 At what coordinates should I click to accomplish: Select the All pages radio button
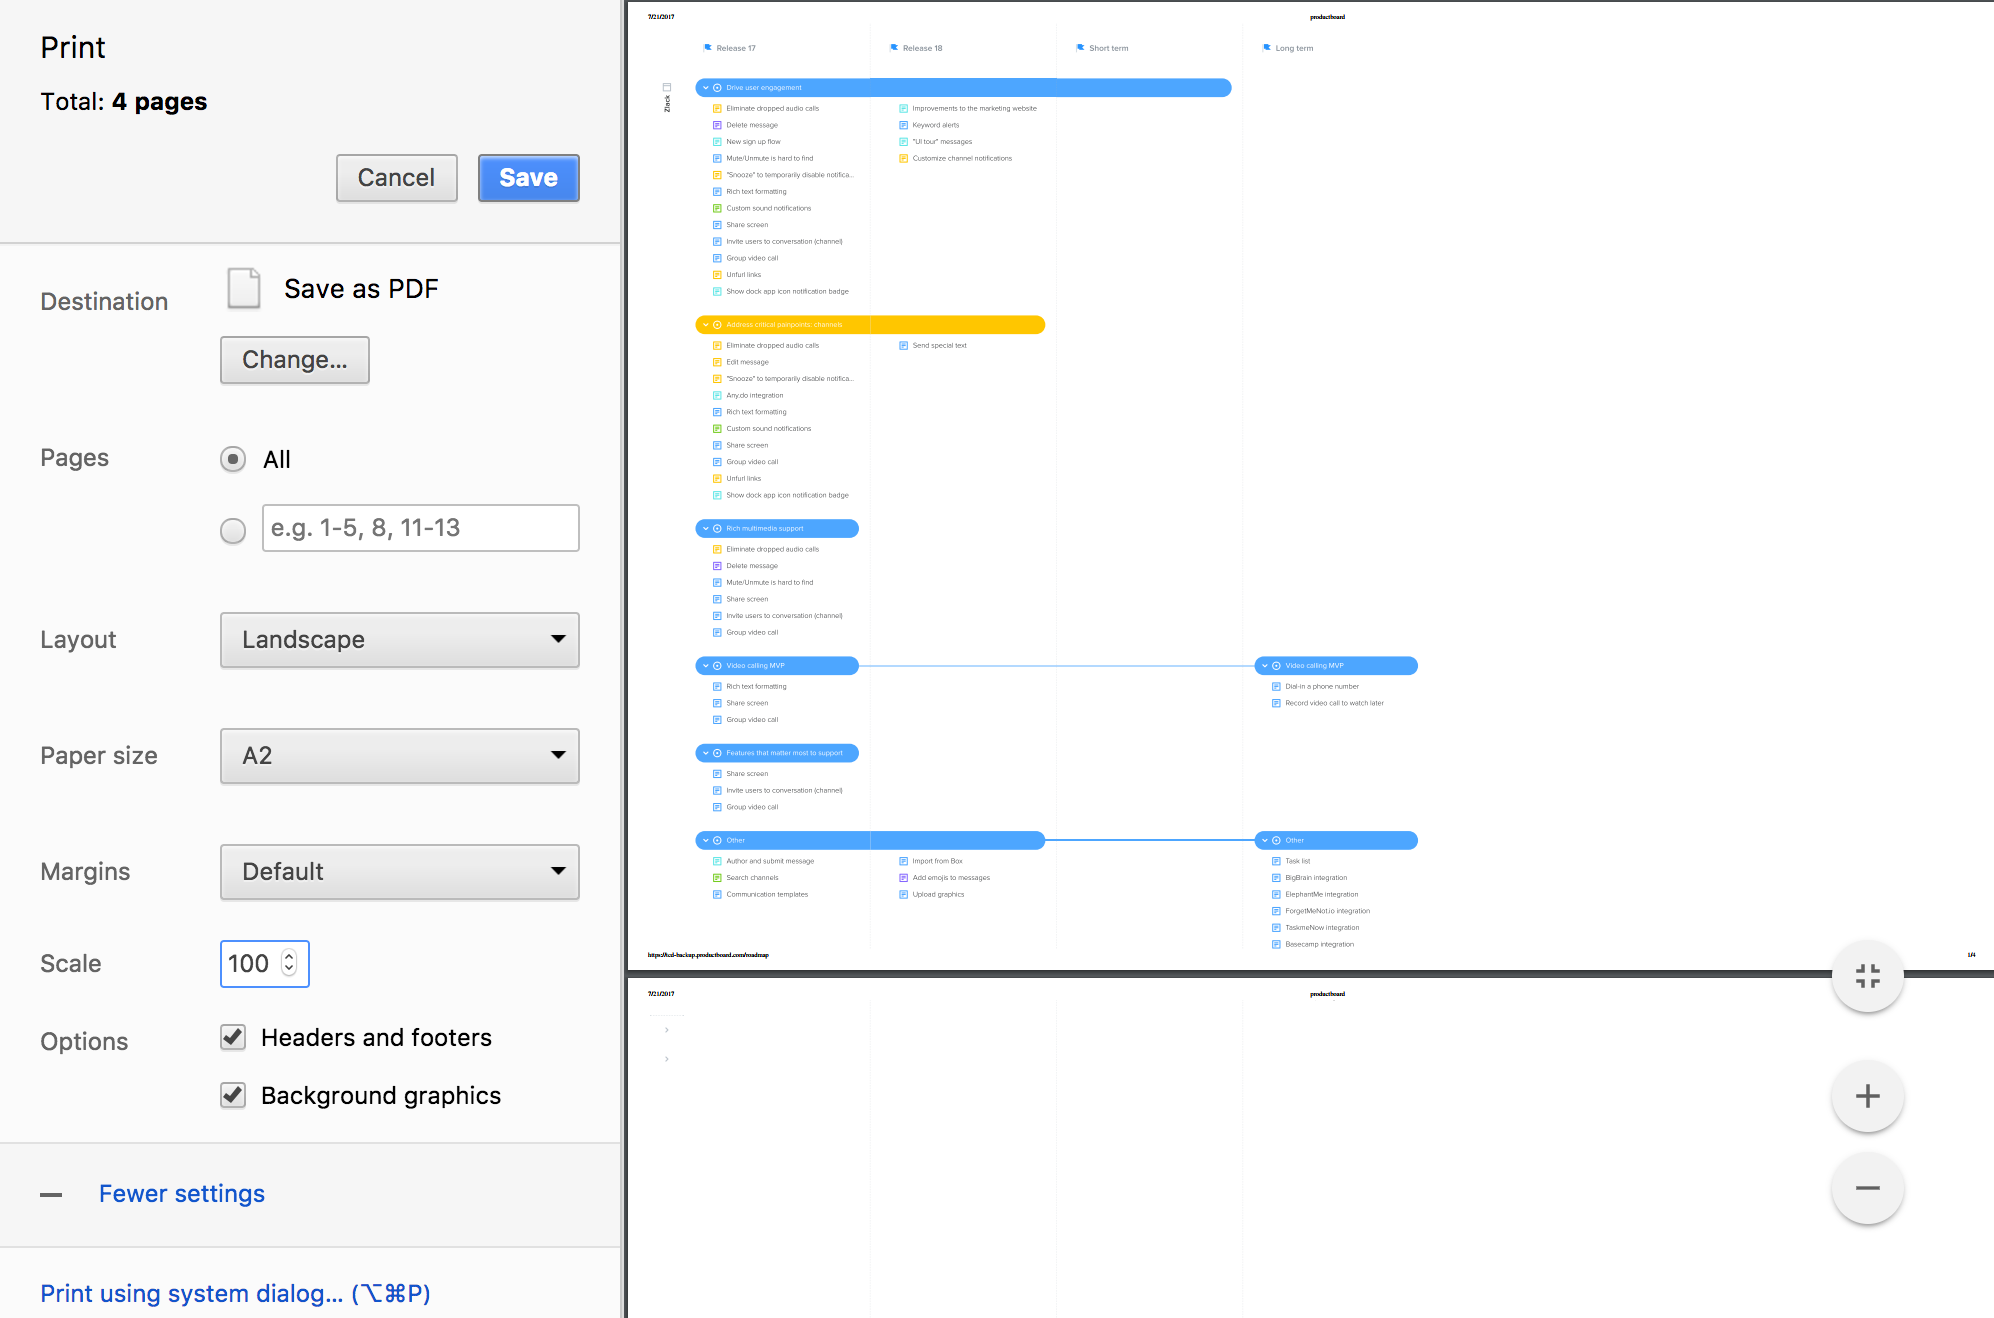point(233,459)
